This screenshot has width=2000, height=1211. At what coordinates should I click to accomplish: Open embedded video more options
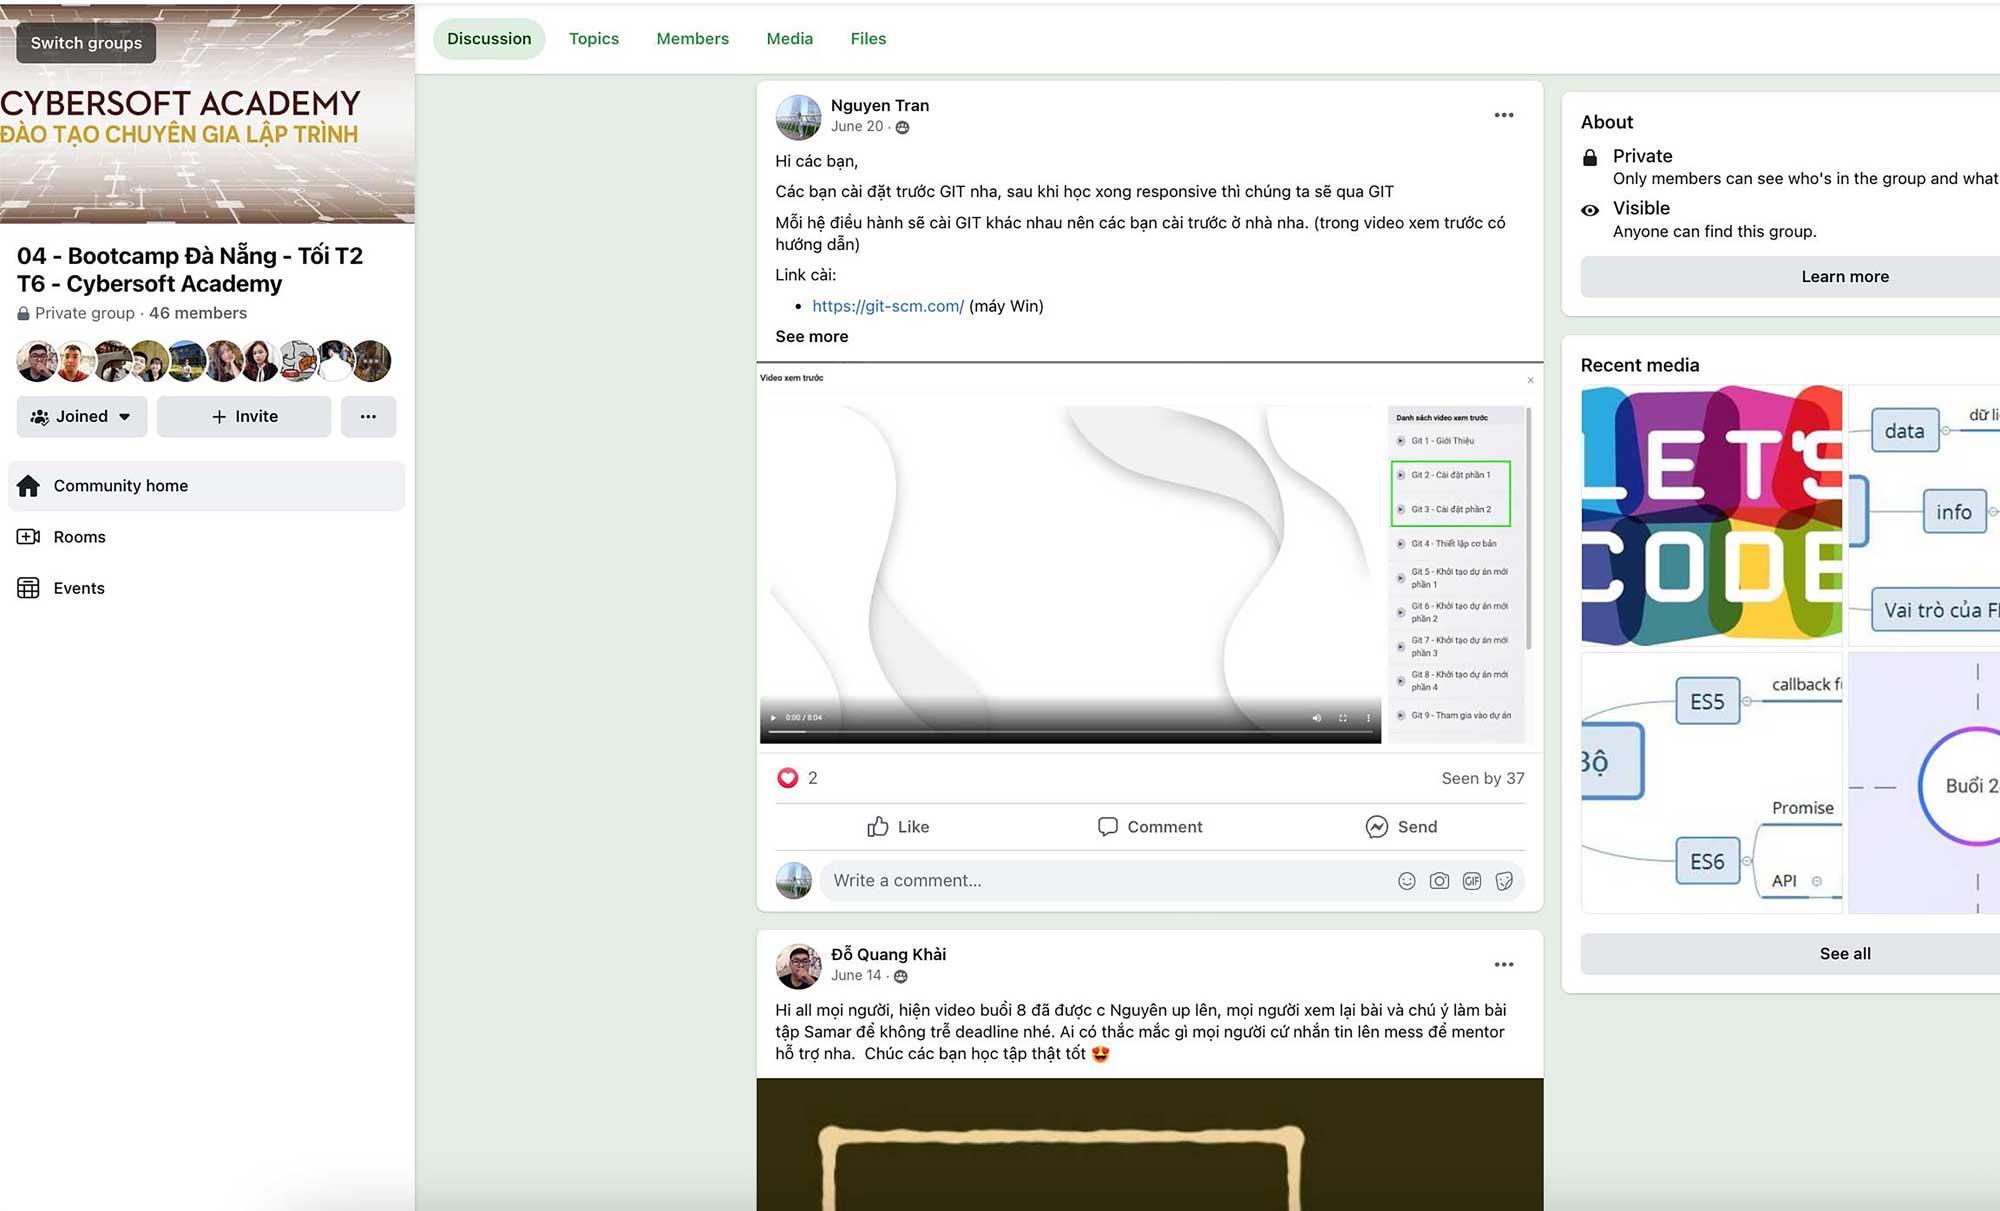coord(1368,718)
